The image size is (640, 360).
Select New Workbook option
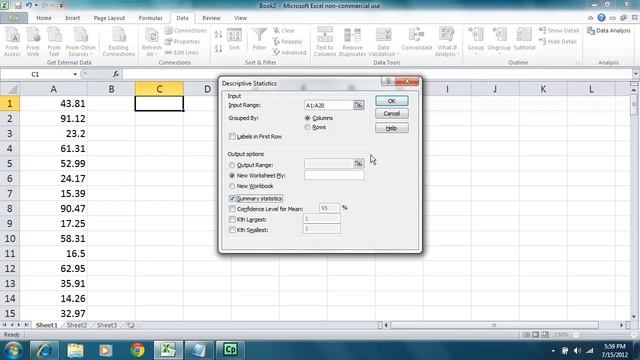(232, 186)
